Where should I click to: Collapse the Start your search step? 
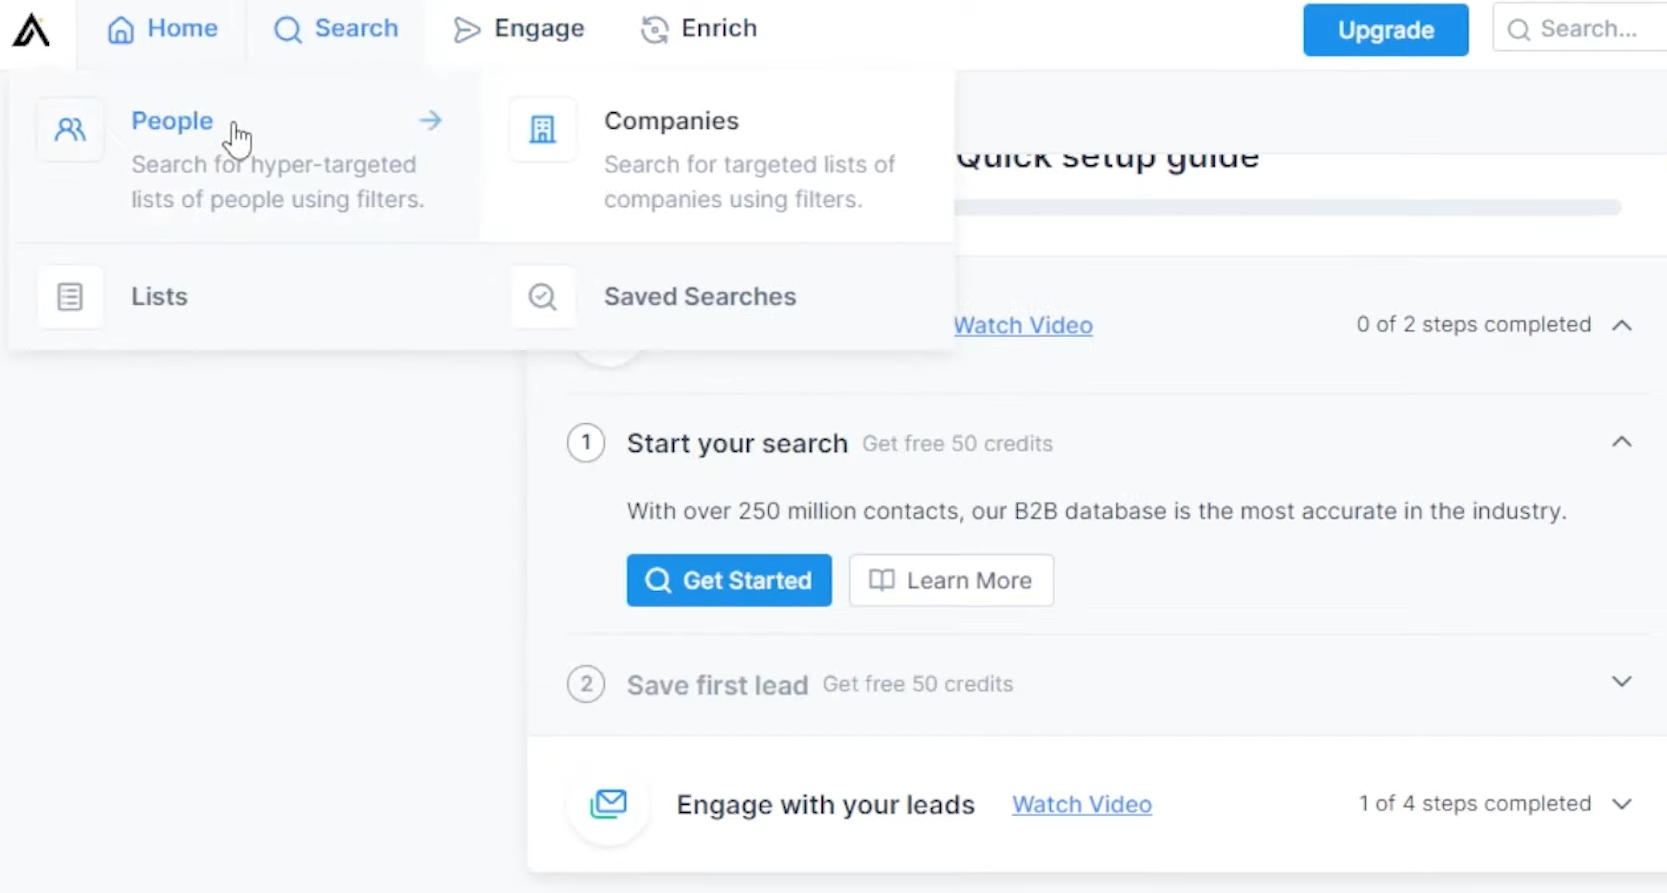coord(1621,442)
